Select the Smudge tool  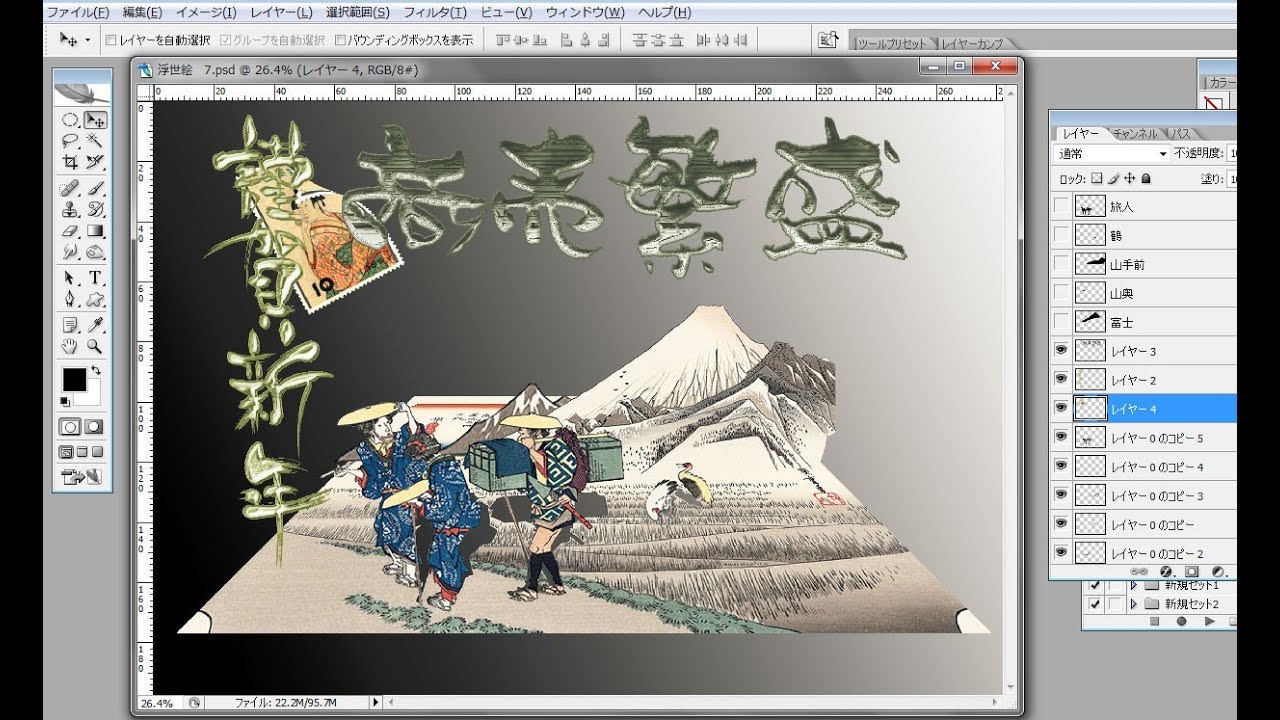pyautogui.click(x=70, y=251)
